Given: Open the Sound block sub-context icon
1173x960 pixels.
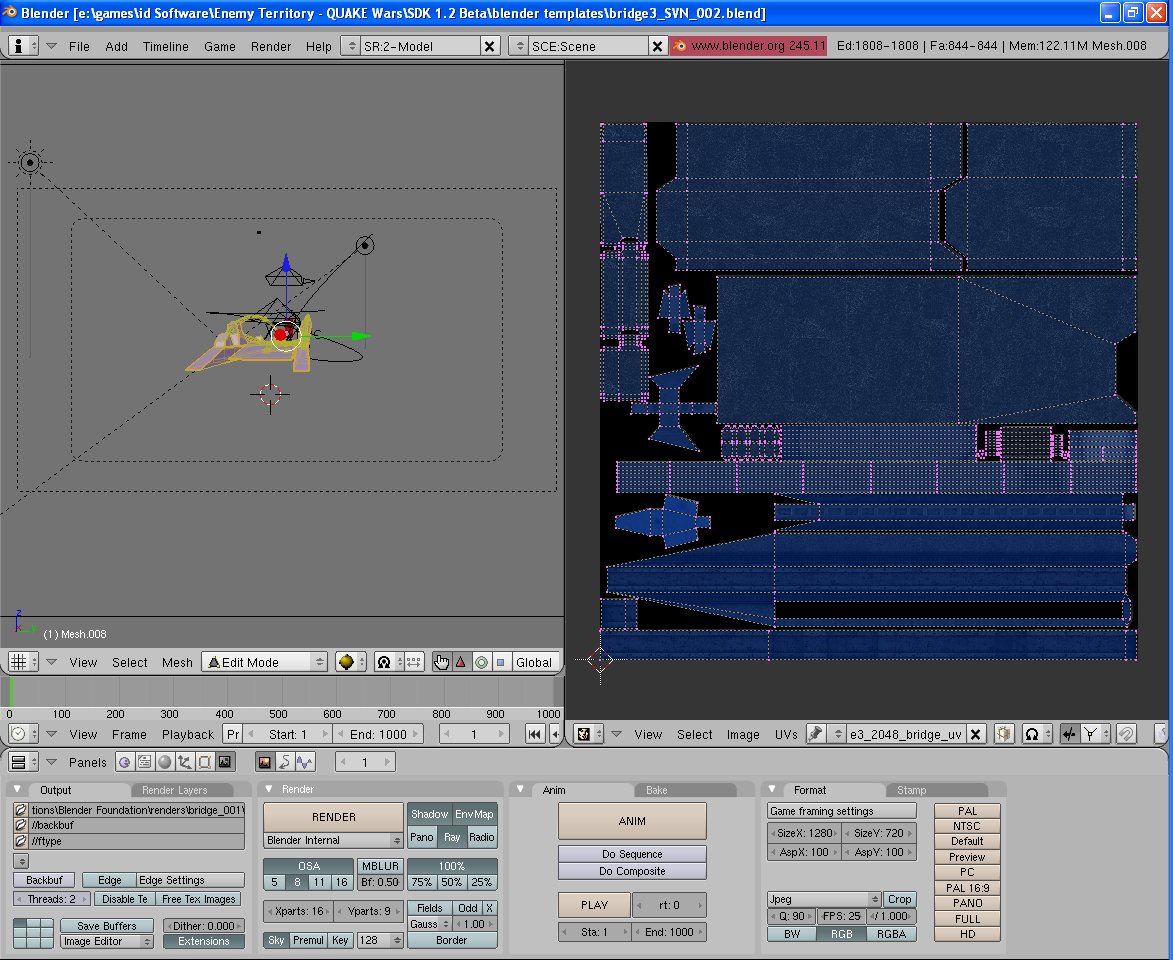Looking at the screenshot, I should click(x=304, y=762).
